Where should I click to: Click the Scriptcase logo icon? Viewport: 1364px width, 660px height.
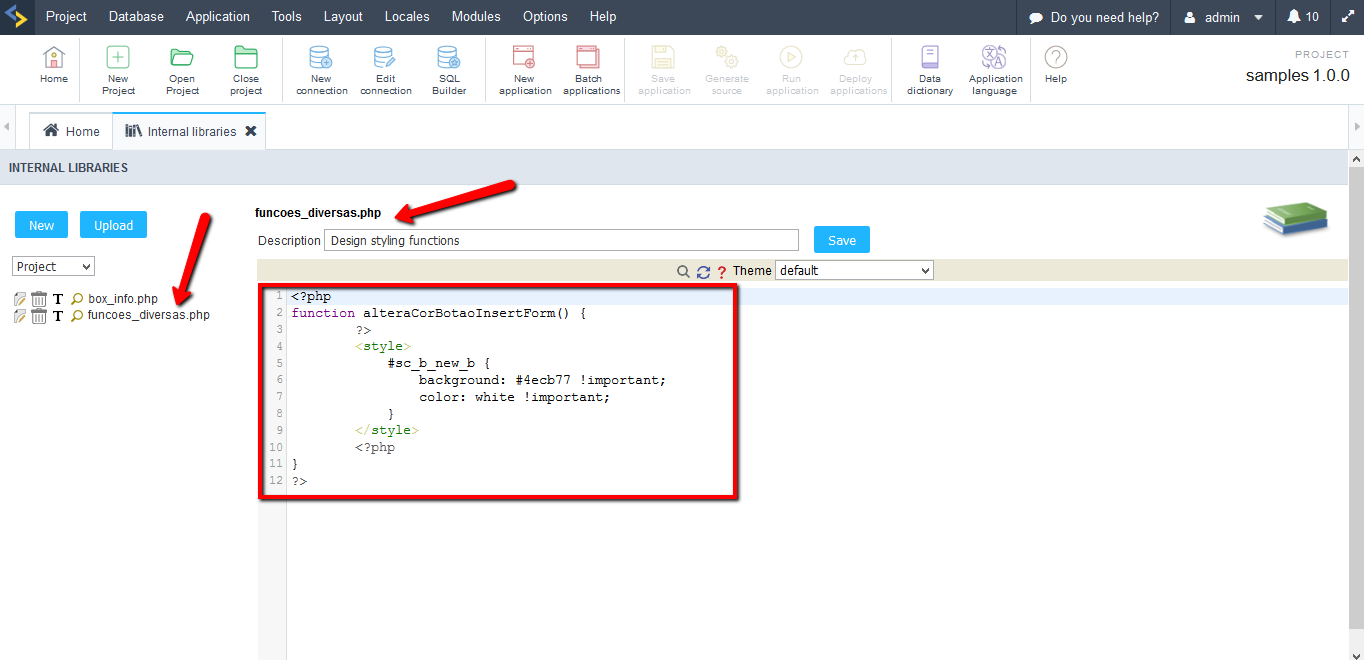pos(15,17)
